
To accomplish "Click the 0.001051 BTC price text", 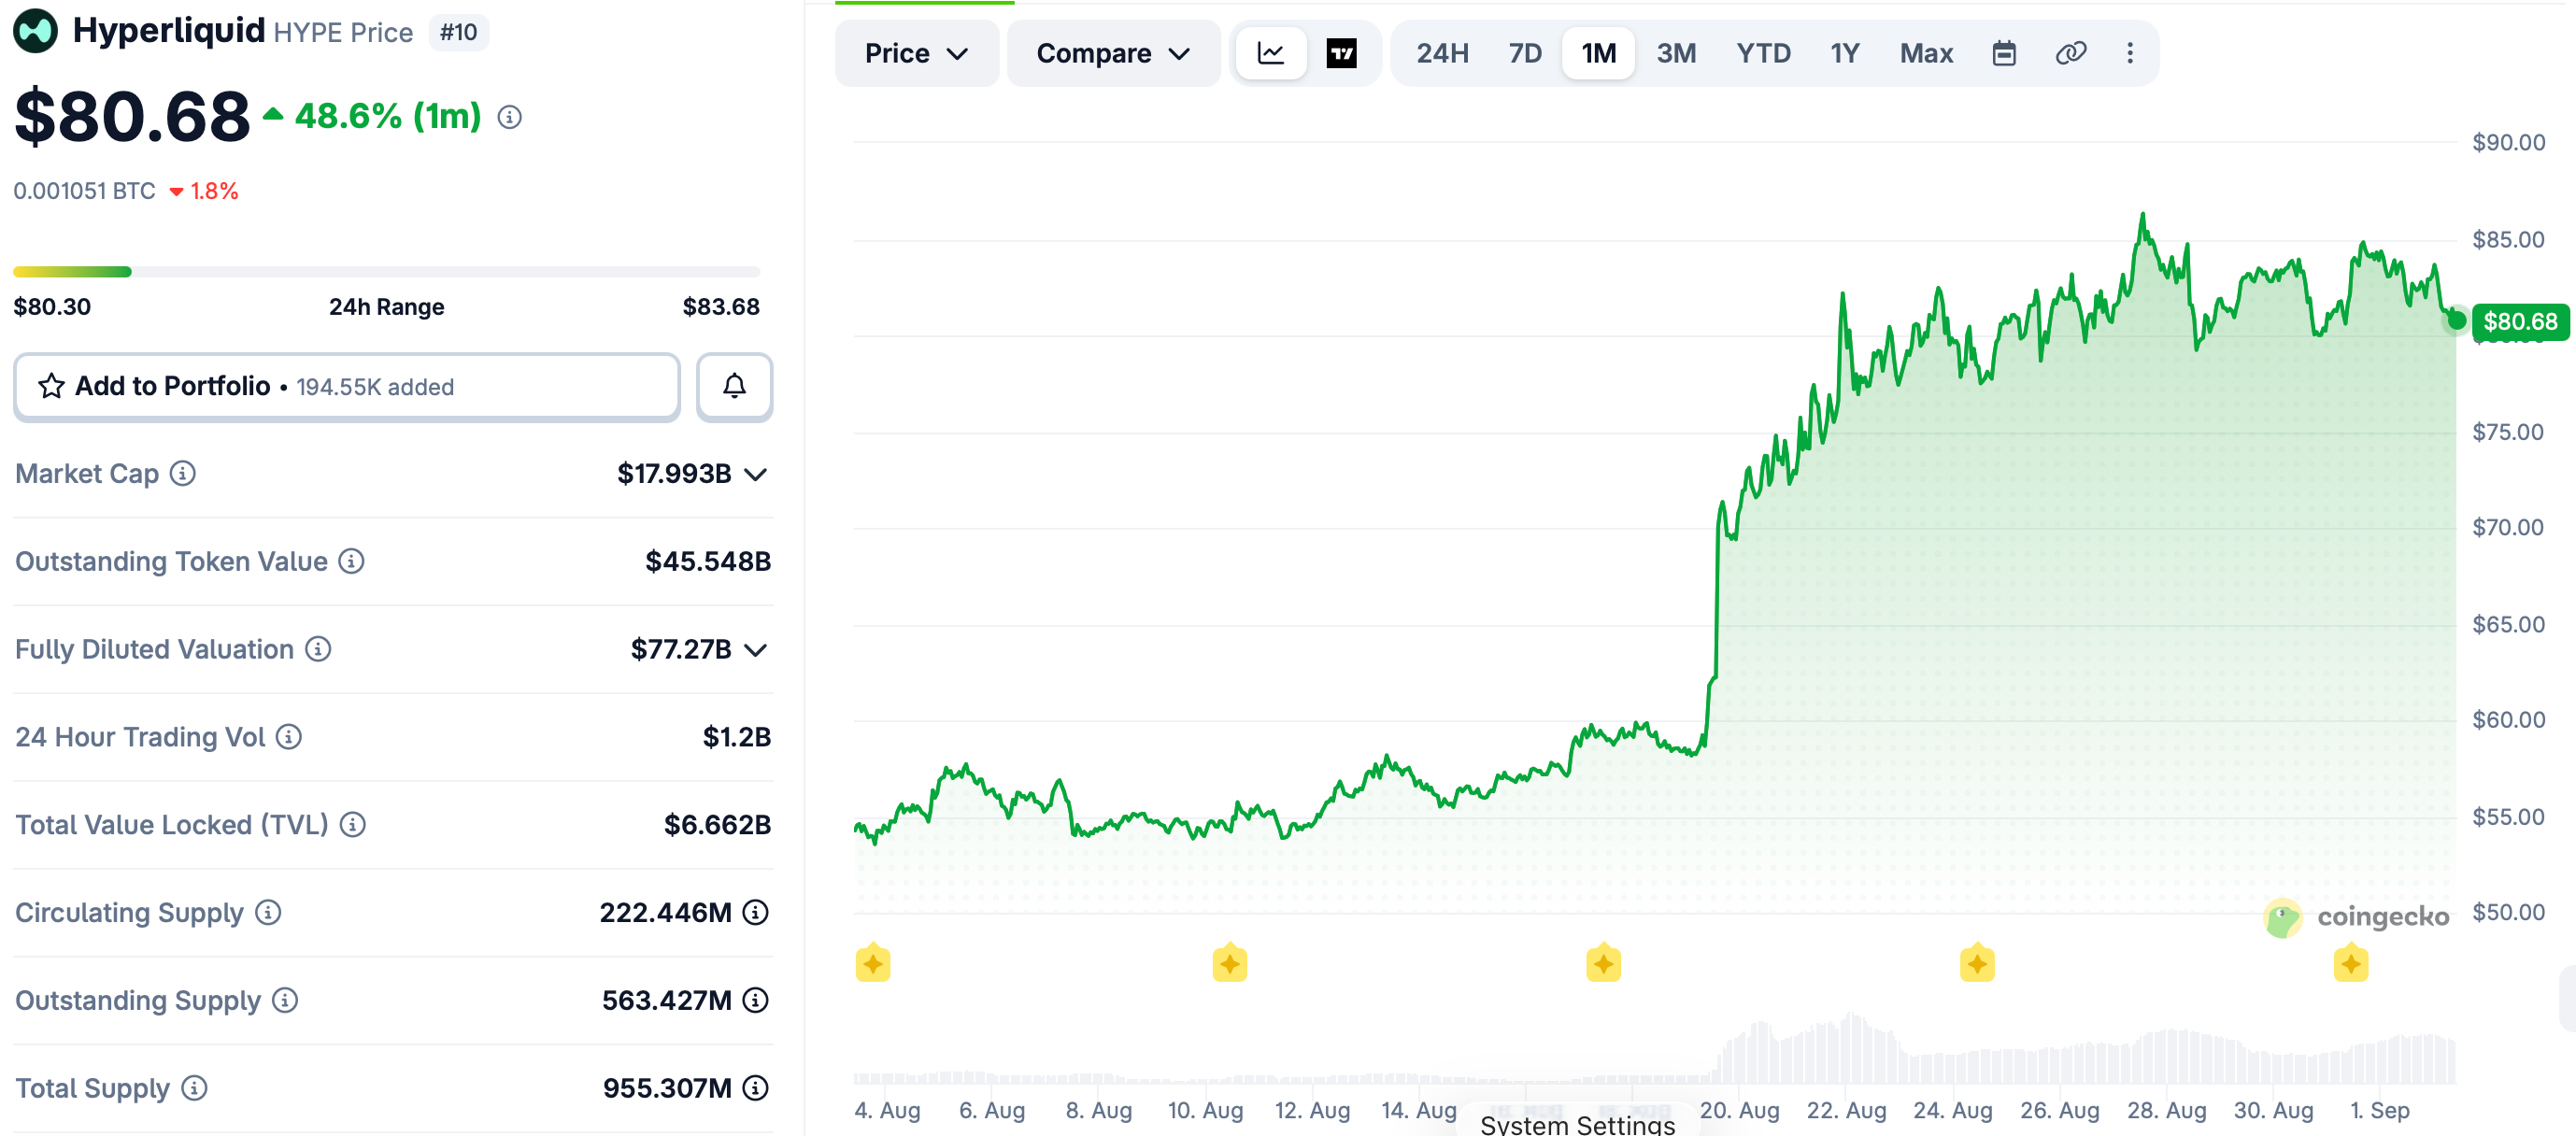I will (84, 191).
